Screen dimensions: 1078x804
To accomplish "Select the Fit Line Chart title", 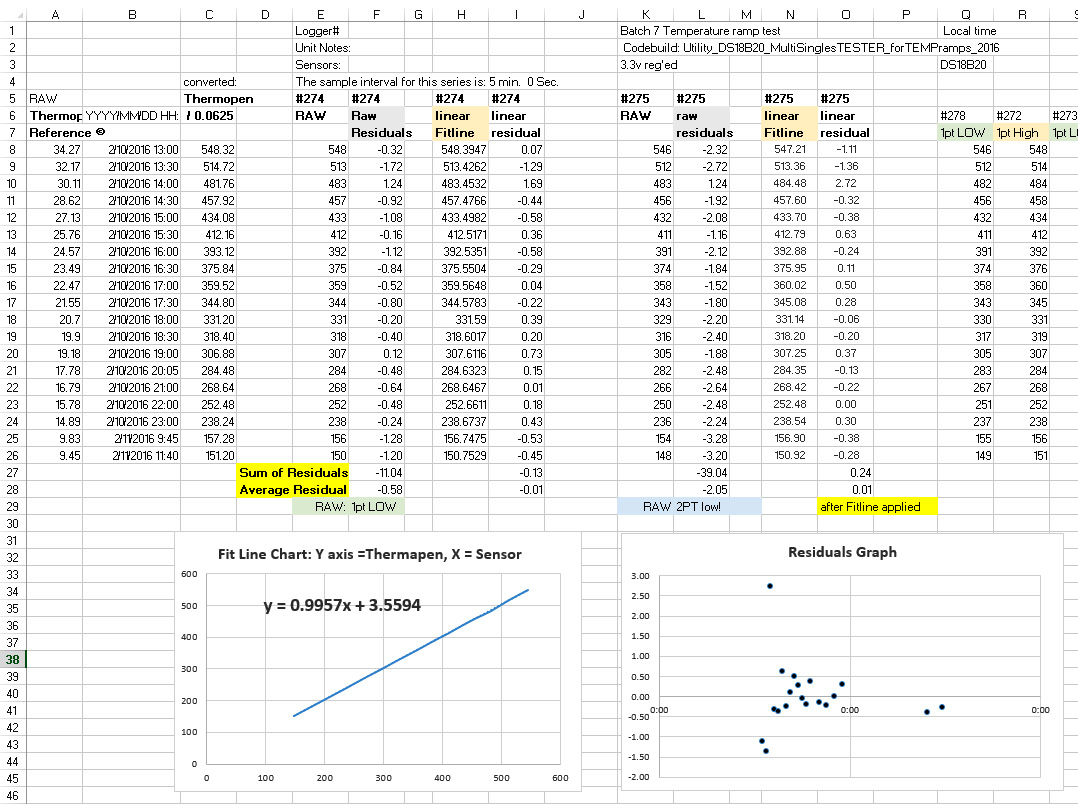I will (x=370, y=554).
